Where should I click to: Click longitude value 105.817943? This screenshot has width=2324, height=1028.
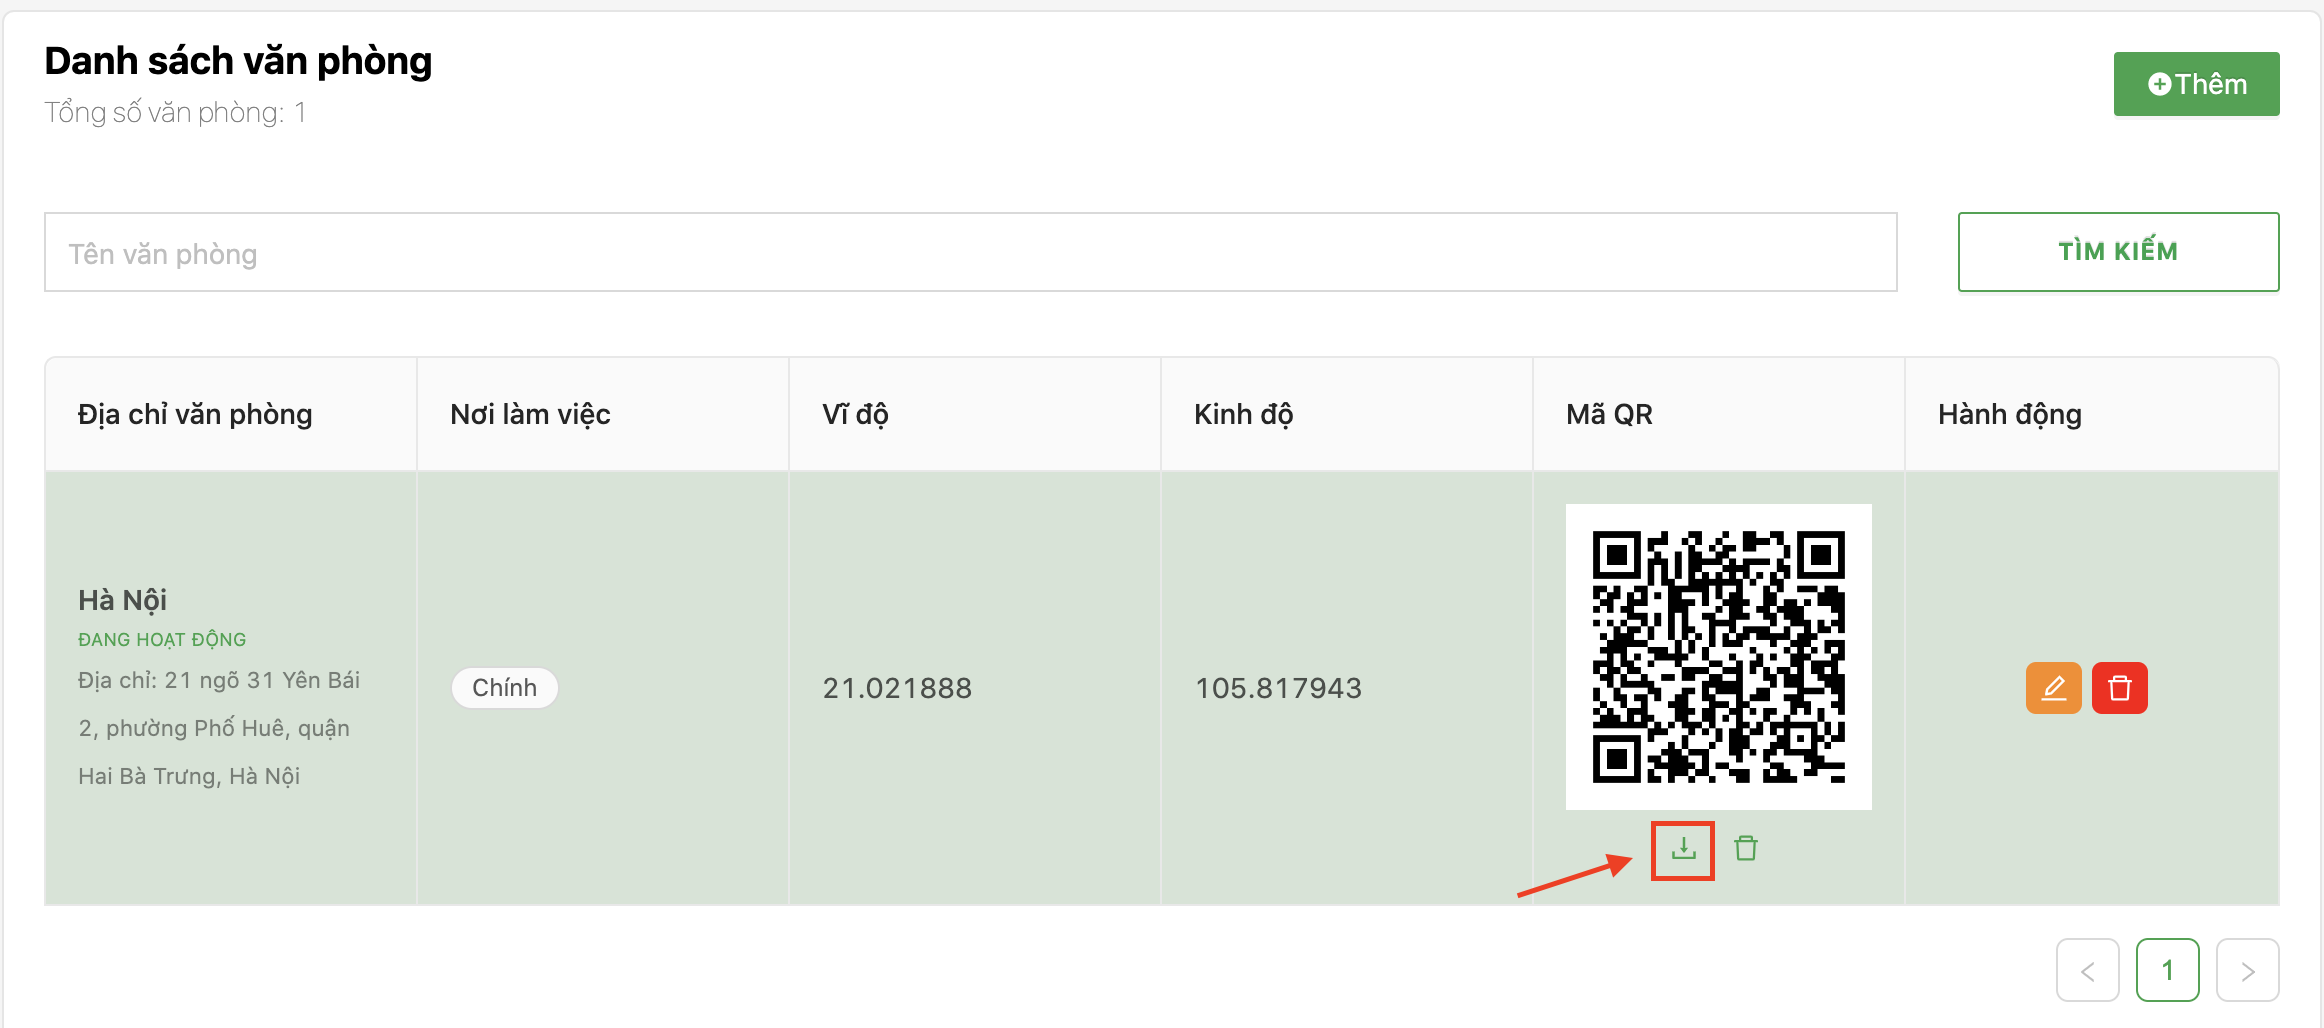click(x=1278, y=688)
